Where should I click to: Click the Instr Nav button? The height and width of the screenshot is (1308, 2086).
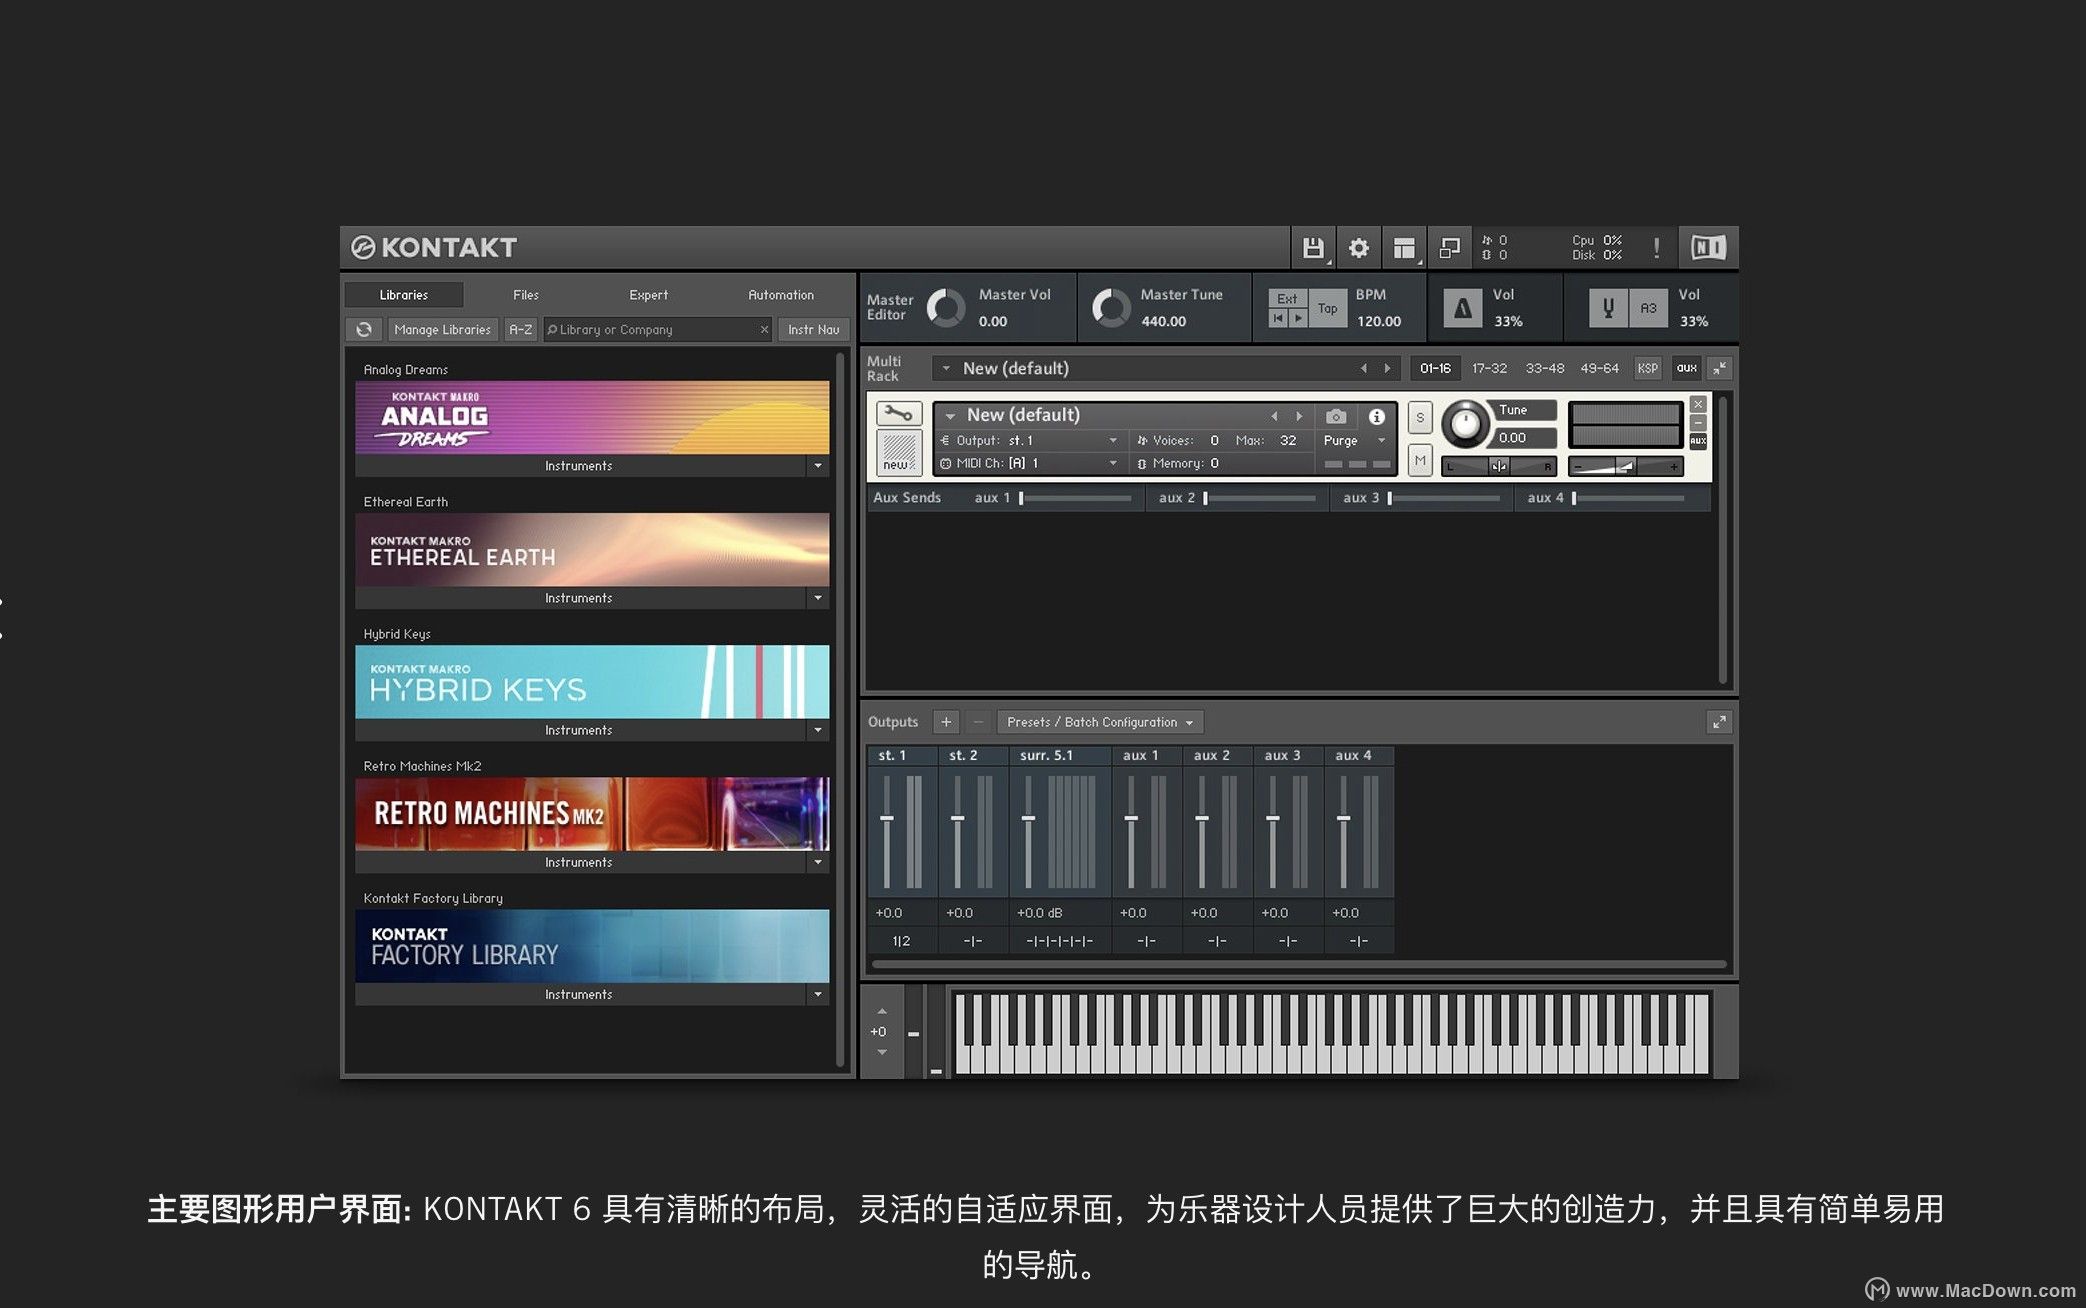pos(813,329)
